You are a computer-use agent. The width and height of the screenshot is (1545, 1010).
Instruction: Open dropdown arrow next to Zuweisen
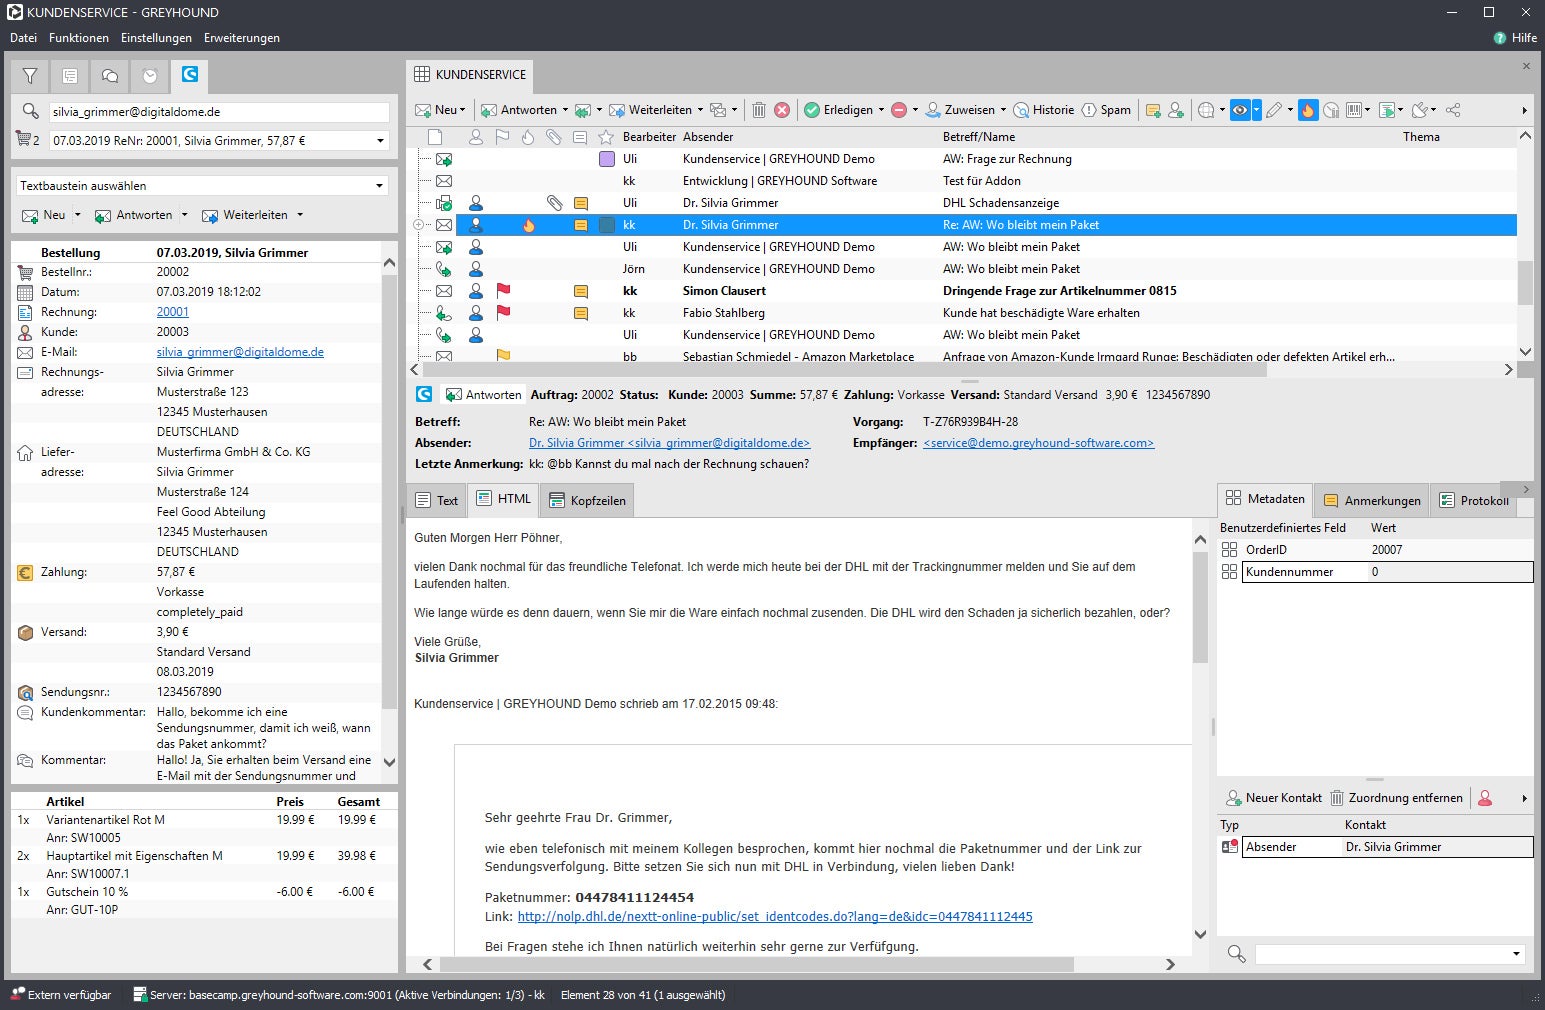[1003, 110]
